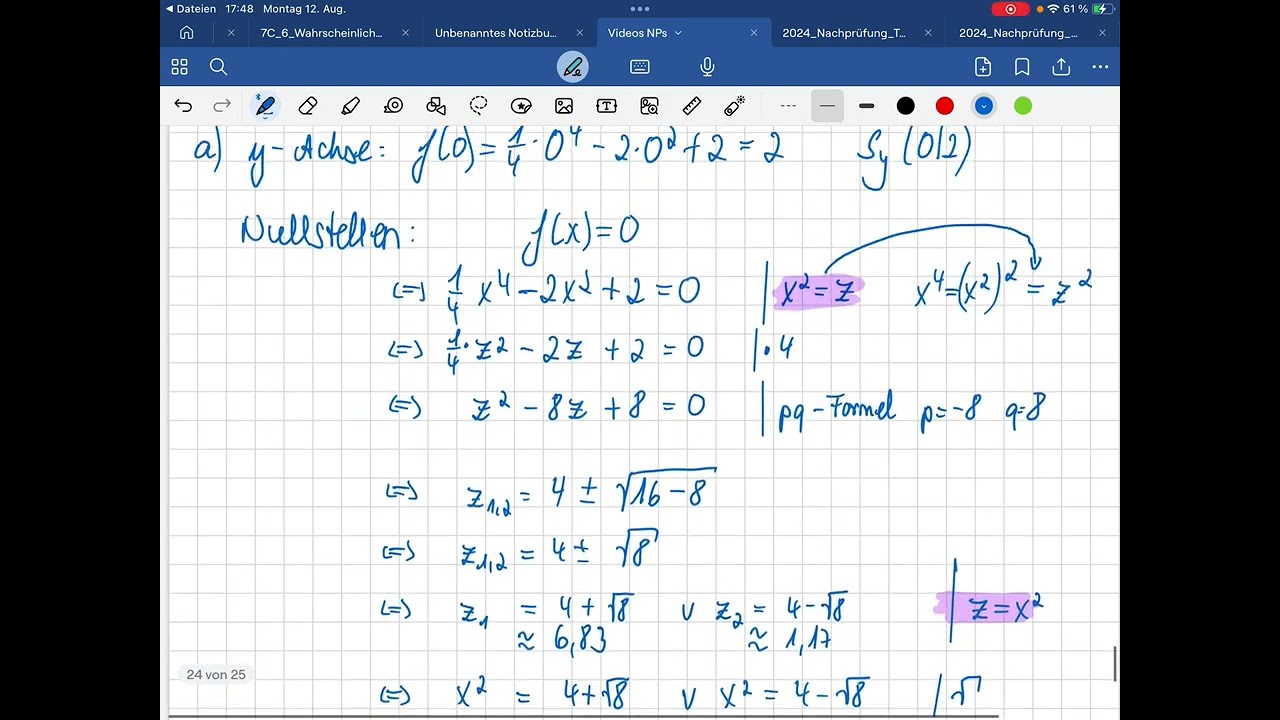
Task: Open search with the magnifier icon
Action: (x=219, y=67)
